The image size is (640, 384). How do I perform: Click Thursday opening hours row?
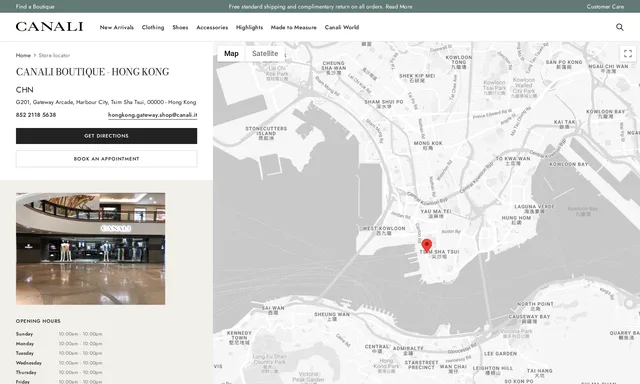click(x=59, y=372)
